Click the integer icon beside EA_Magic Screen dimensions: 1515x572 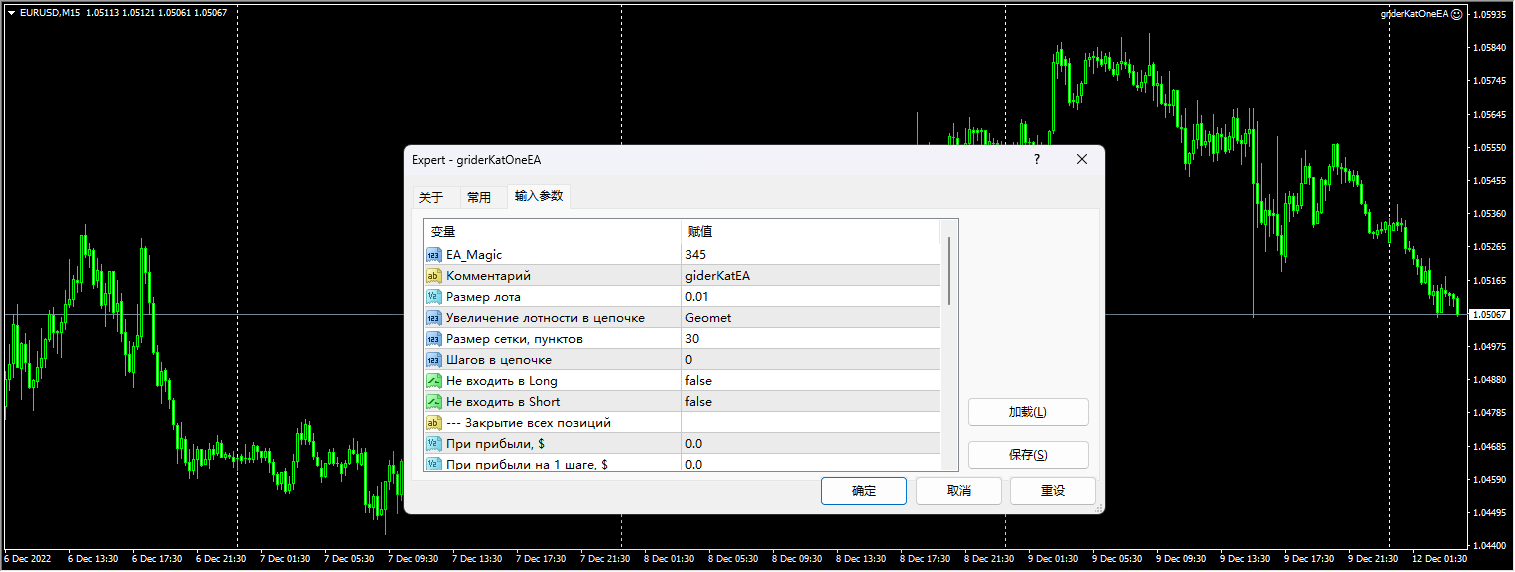click(433, 255)
